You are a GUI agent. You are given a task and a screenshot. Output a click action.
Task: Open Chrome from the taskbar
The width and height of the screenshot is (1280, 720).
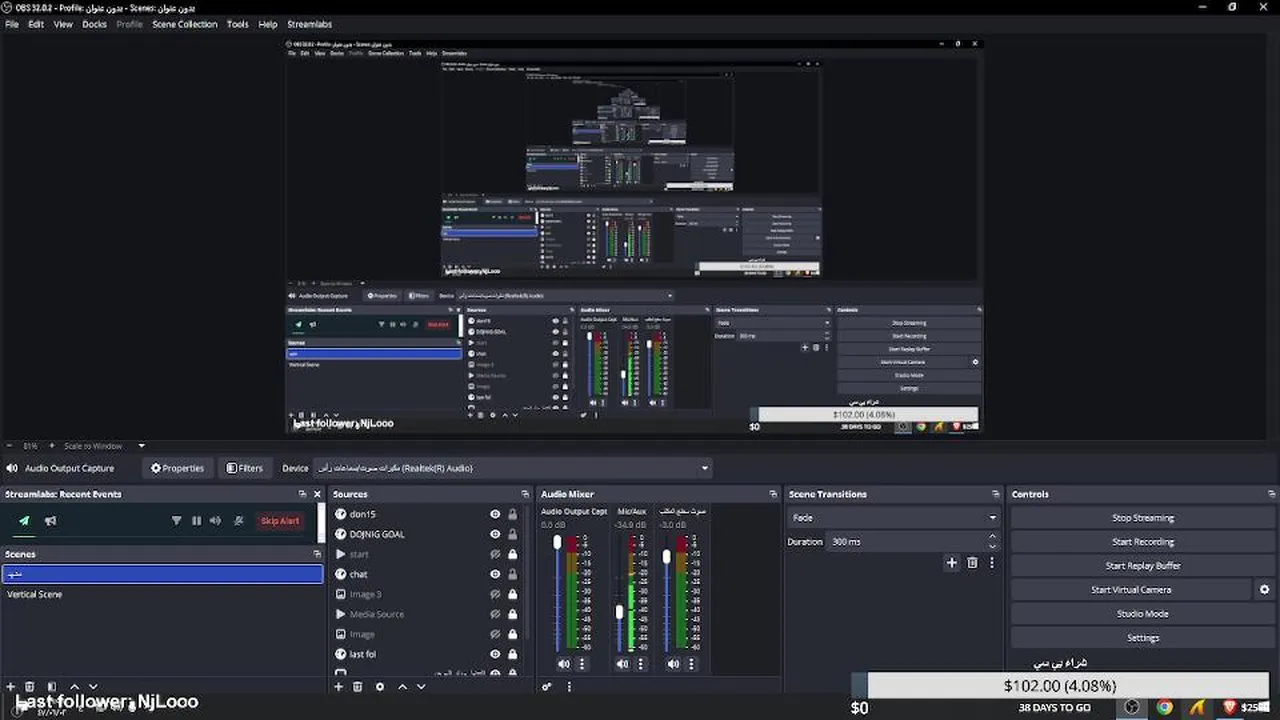coord(1165,707)
